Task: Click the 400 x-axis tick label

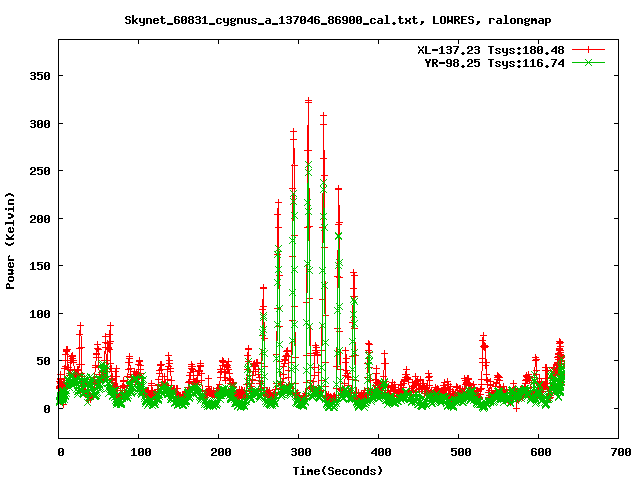Action: [381, 452]
